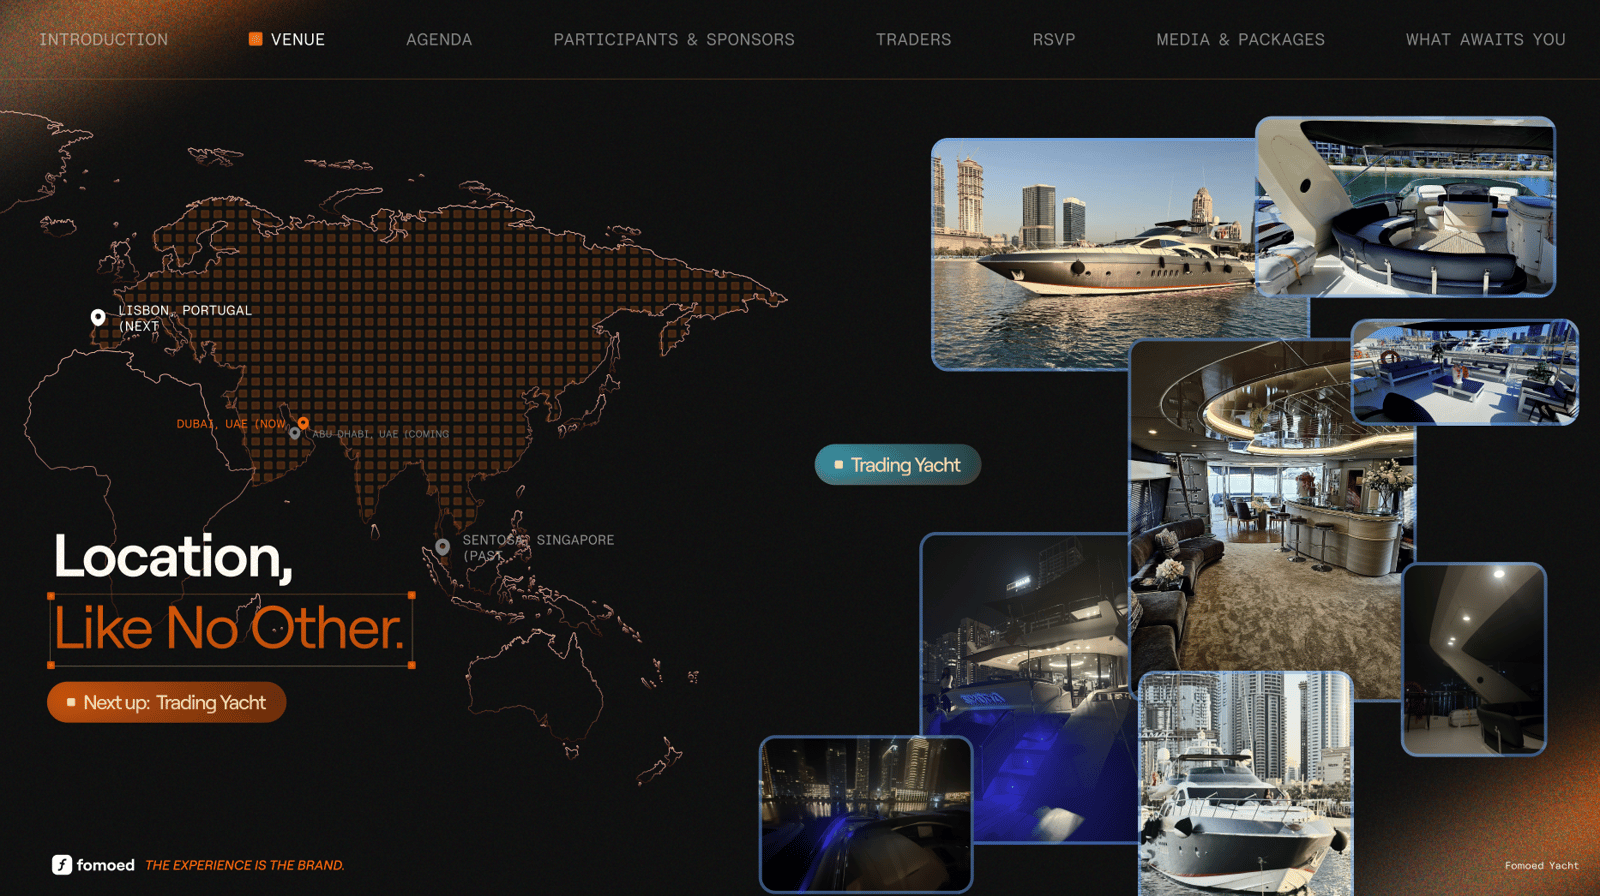Screen dimensions: 1600x896
Task: Open the dark interior ceiling lights photo
Action: (1474, 659)
